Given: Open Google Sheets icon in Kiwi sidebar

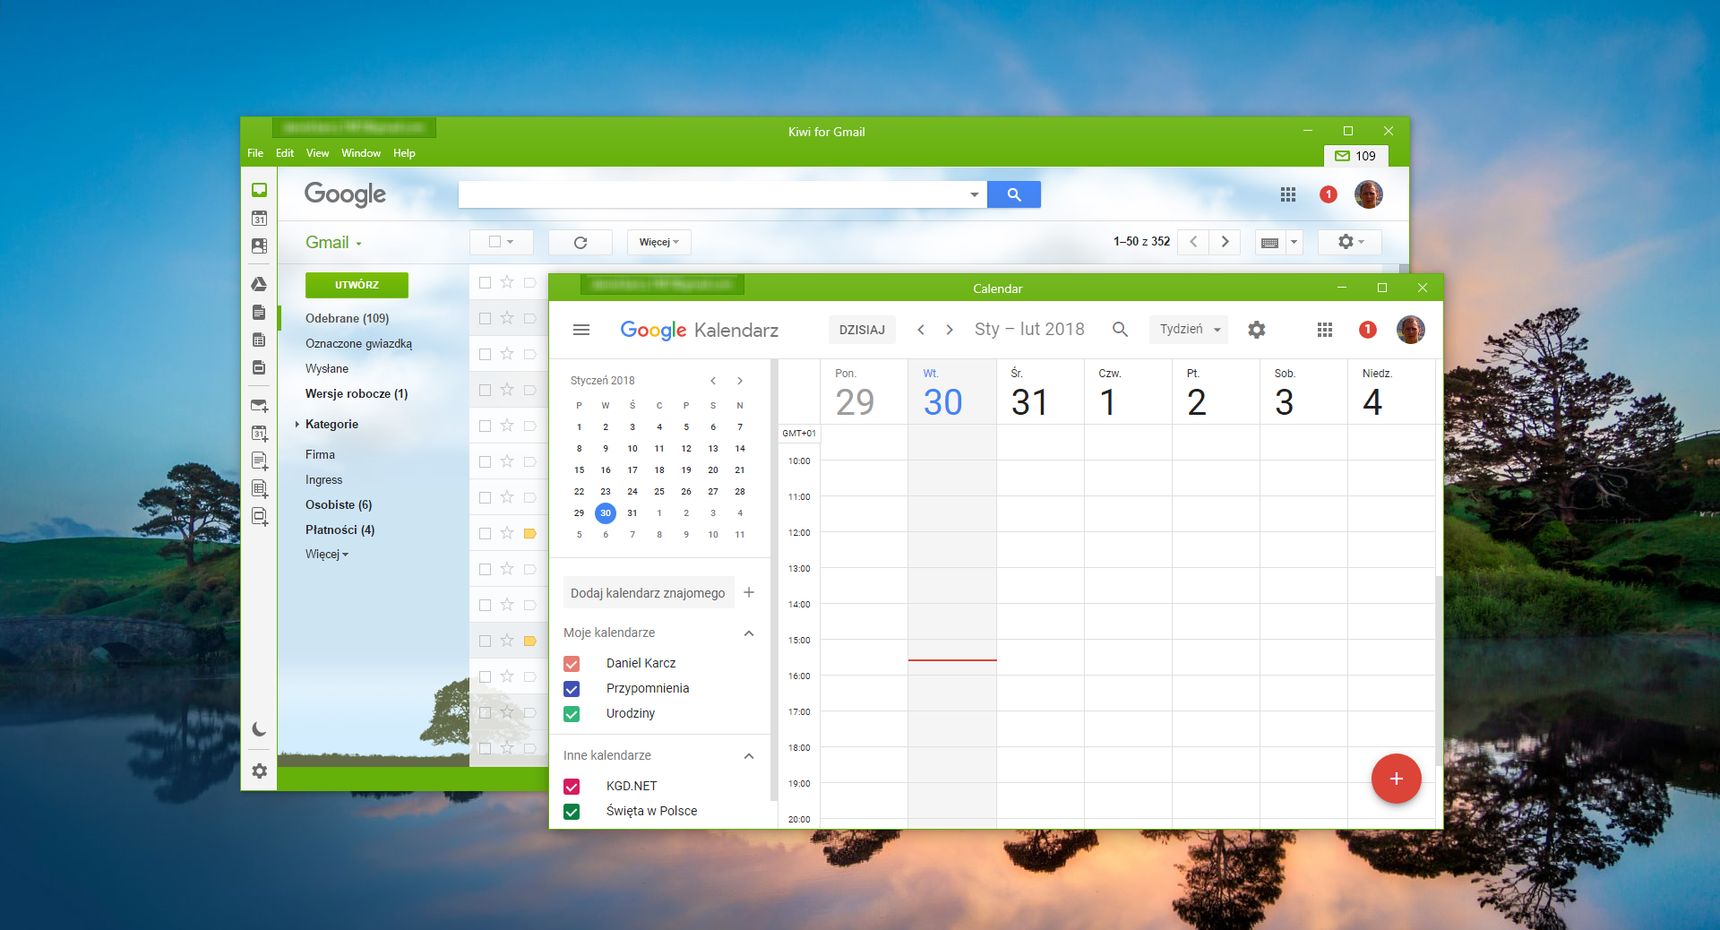Looking at the screenshot, I should pyautogui.click(x=259, y=340).
